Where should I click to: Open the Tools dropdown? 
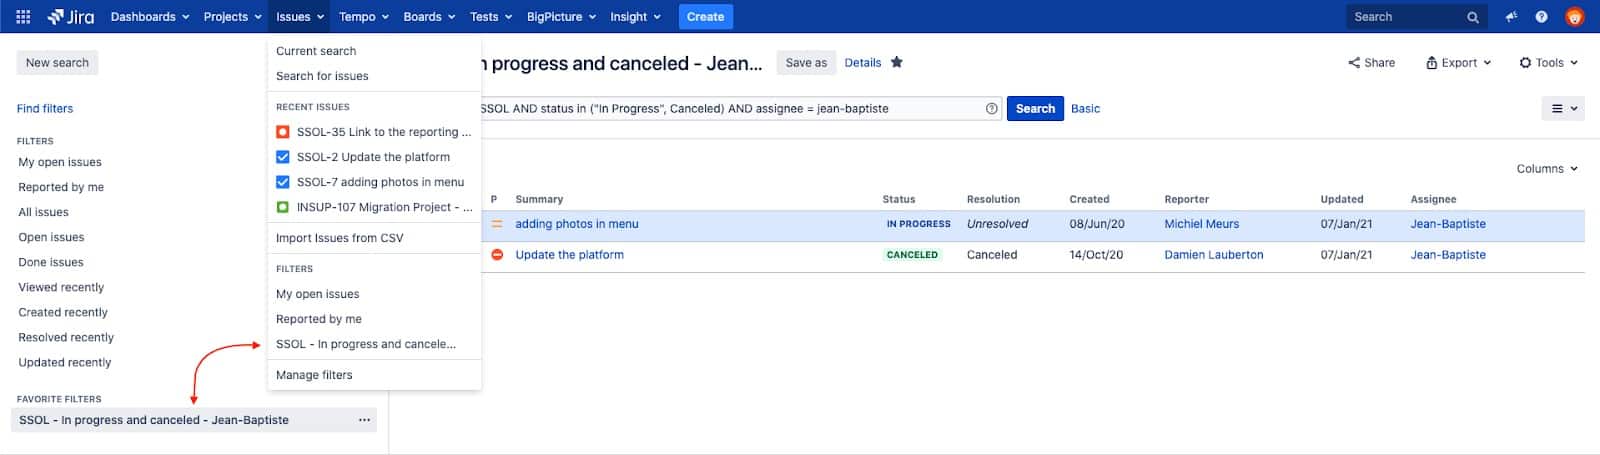pyautogui.click(x=1548, y=62)
